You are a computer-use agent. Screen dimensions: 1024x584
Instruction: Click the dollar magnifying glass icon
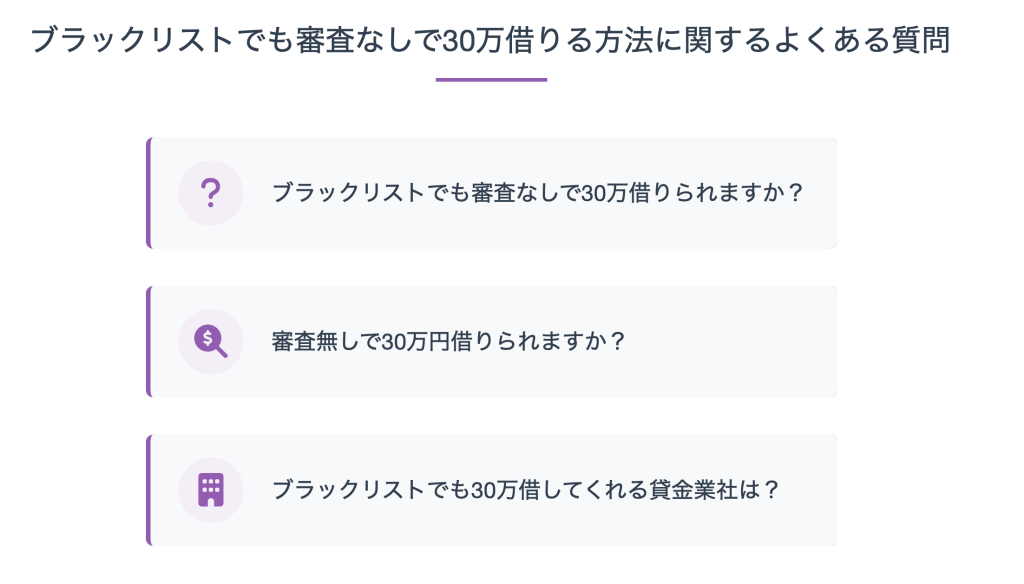tap(210, 342)
